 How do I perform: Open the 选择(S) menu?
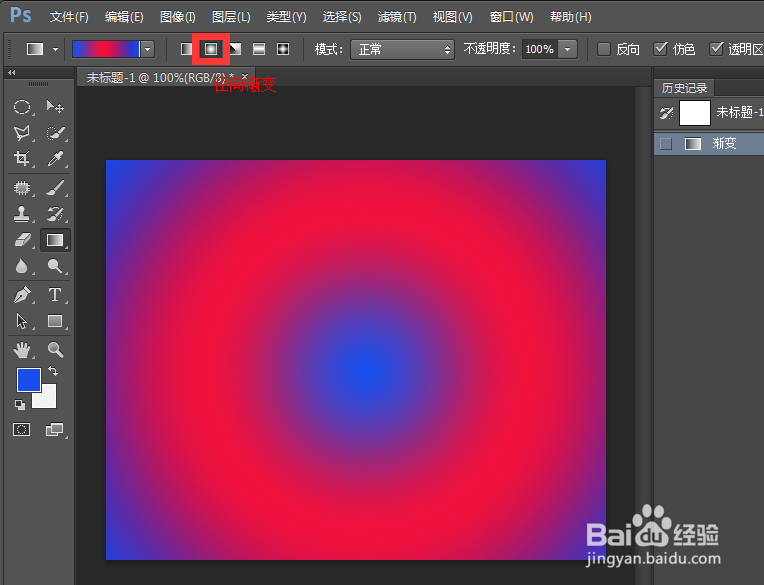click(x=342, y=17)
